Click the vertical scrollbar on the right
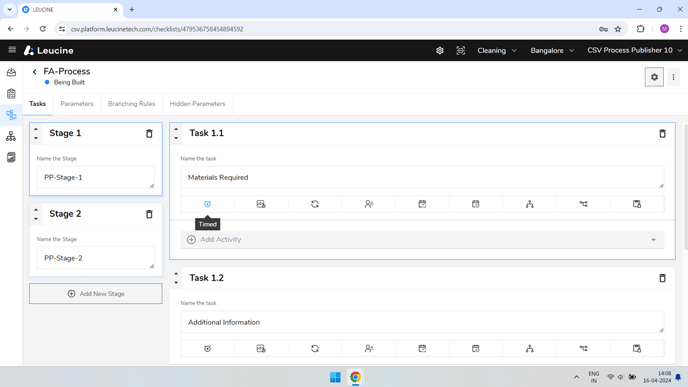The height and width of the screenshot is (387, 688). coord(685,186)
